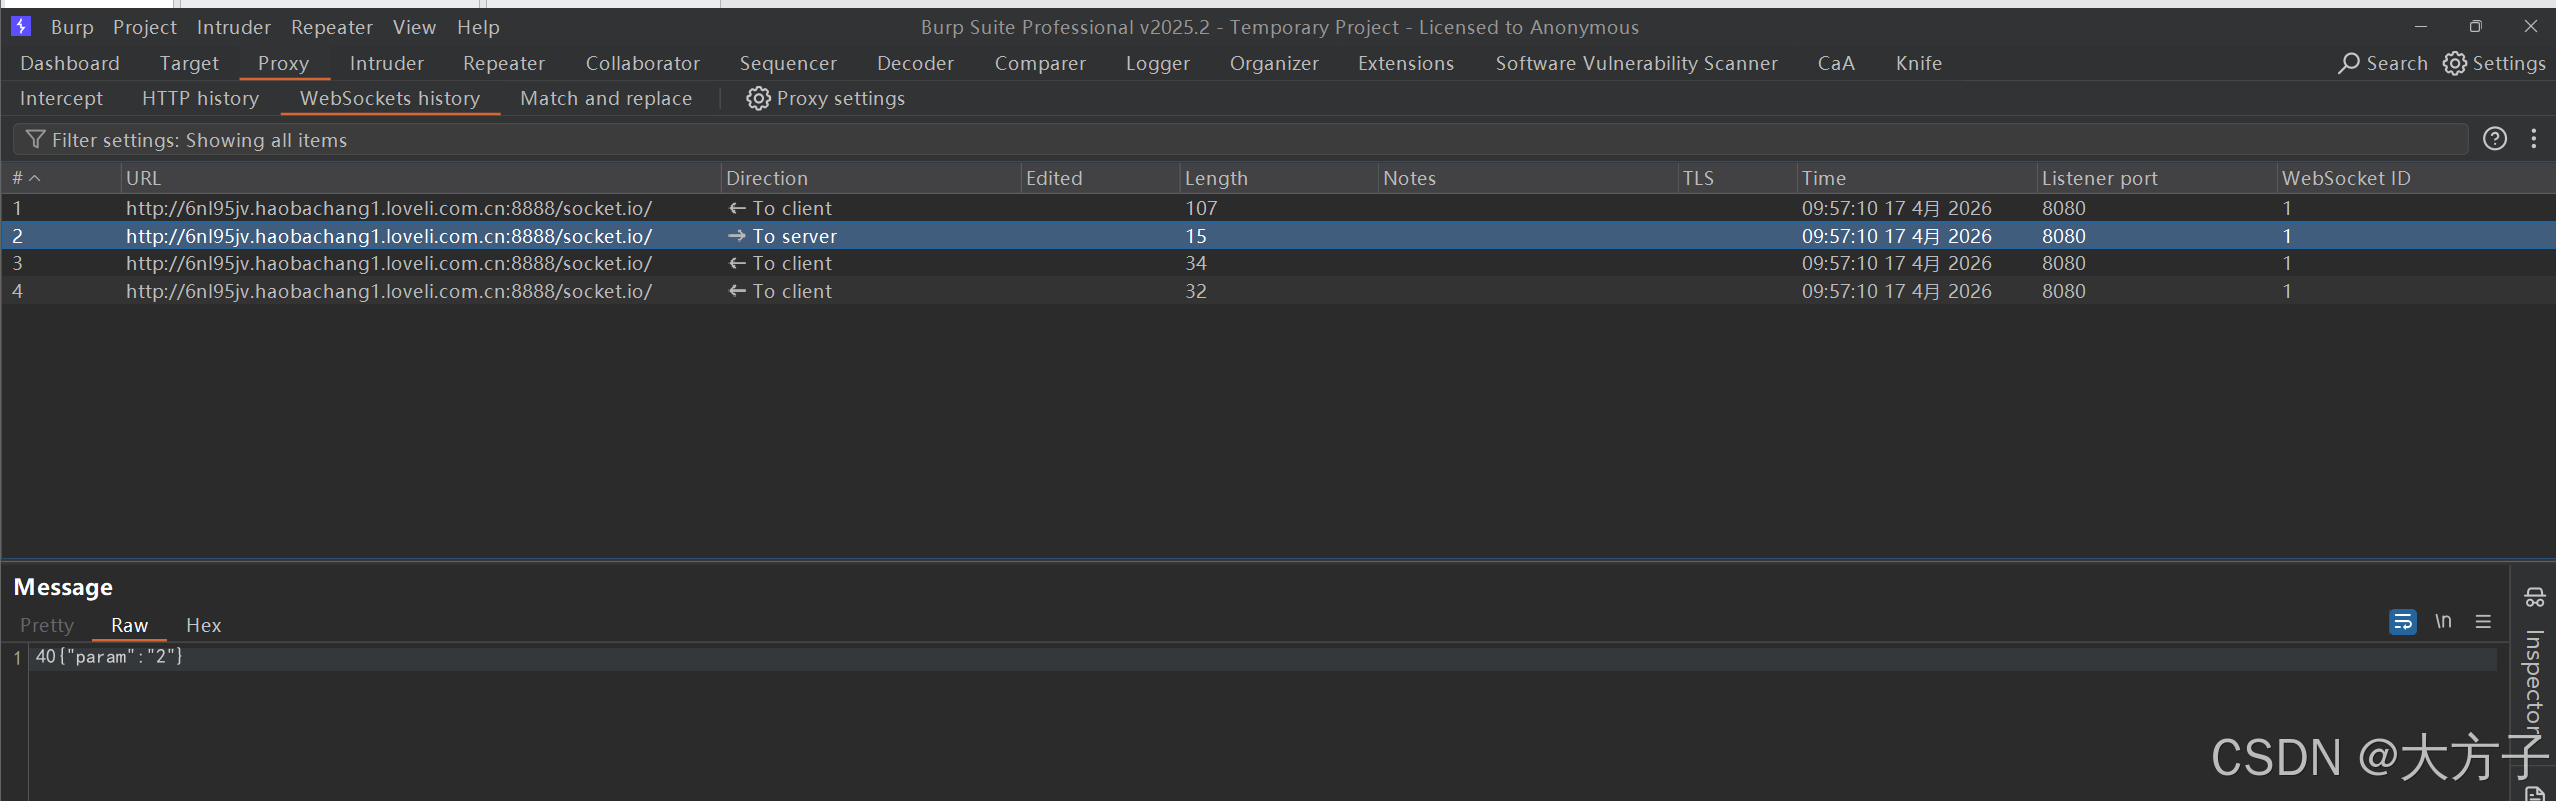Open the Repeater menu in menu bar

pos(332,27)
